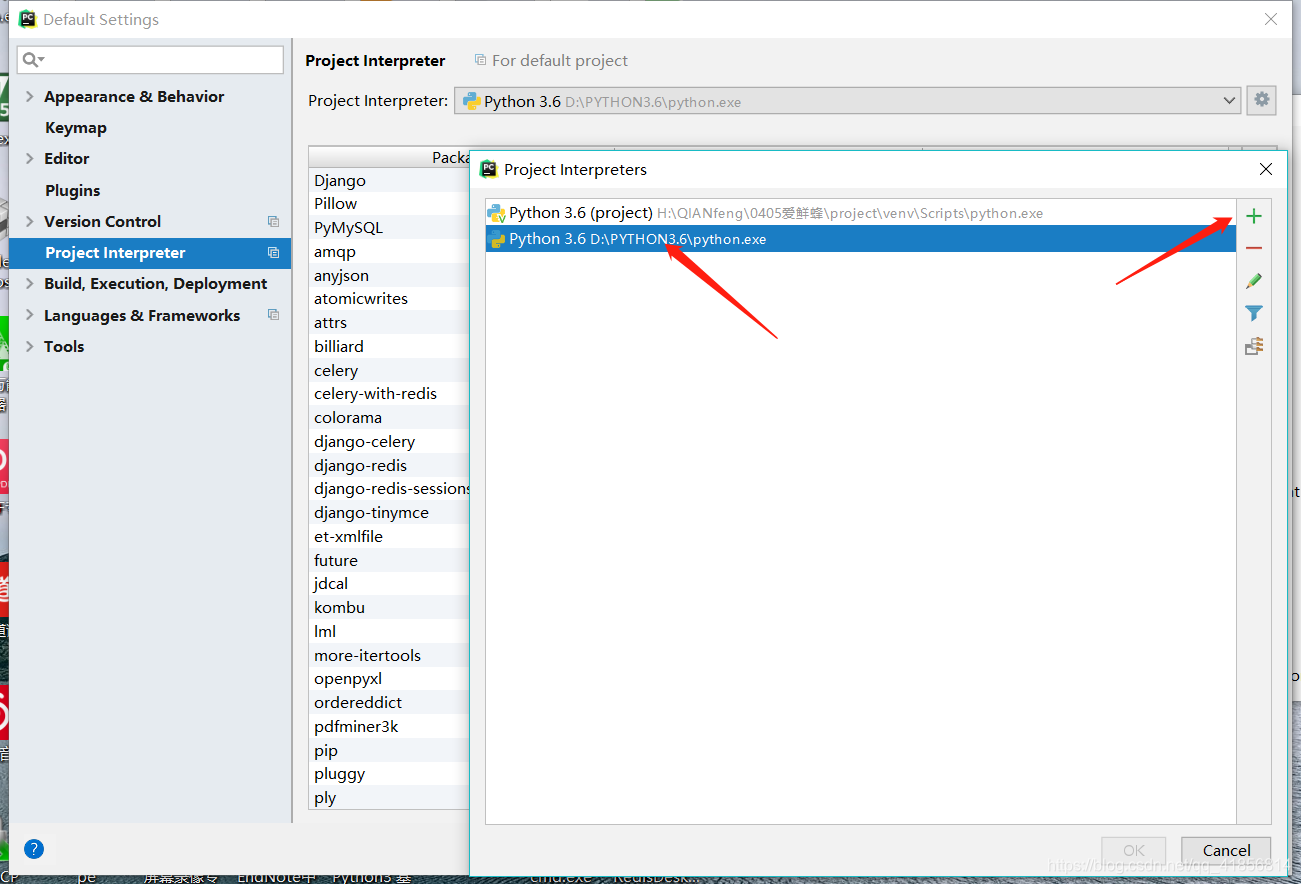Click PyCharm icon in Project Interpreters title
1301x884 pixels.
pyautogui.click(x=488, y=169)
